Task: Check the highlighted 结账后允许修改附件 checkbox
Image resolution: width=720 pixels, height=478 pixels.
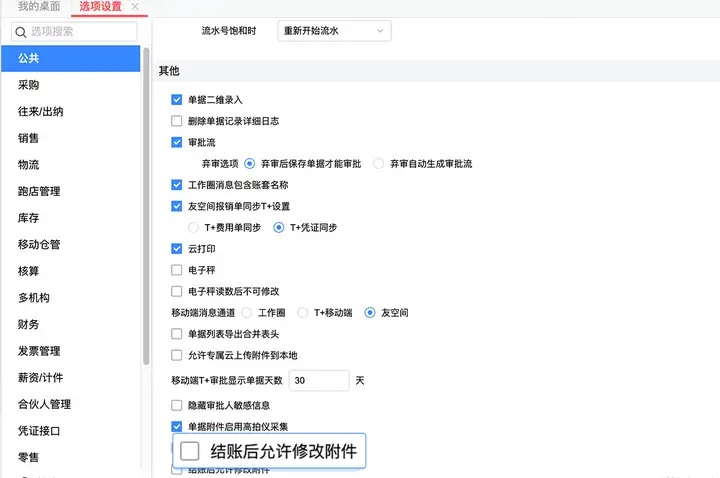Action: (189, 451)
